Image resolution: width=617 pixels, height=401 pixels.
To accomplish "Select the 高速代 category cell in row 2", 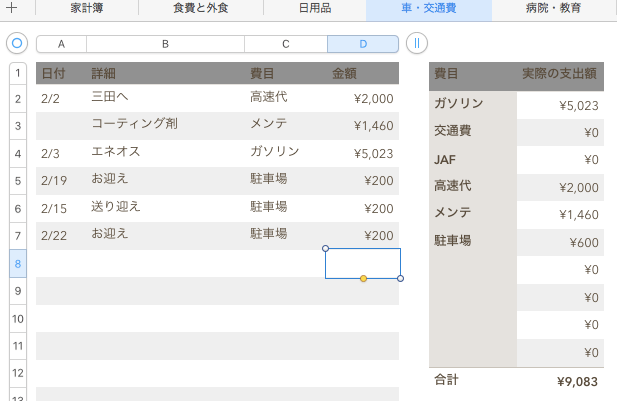I will (x=286, y=98).
